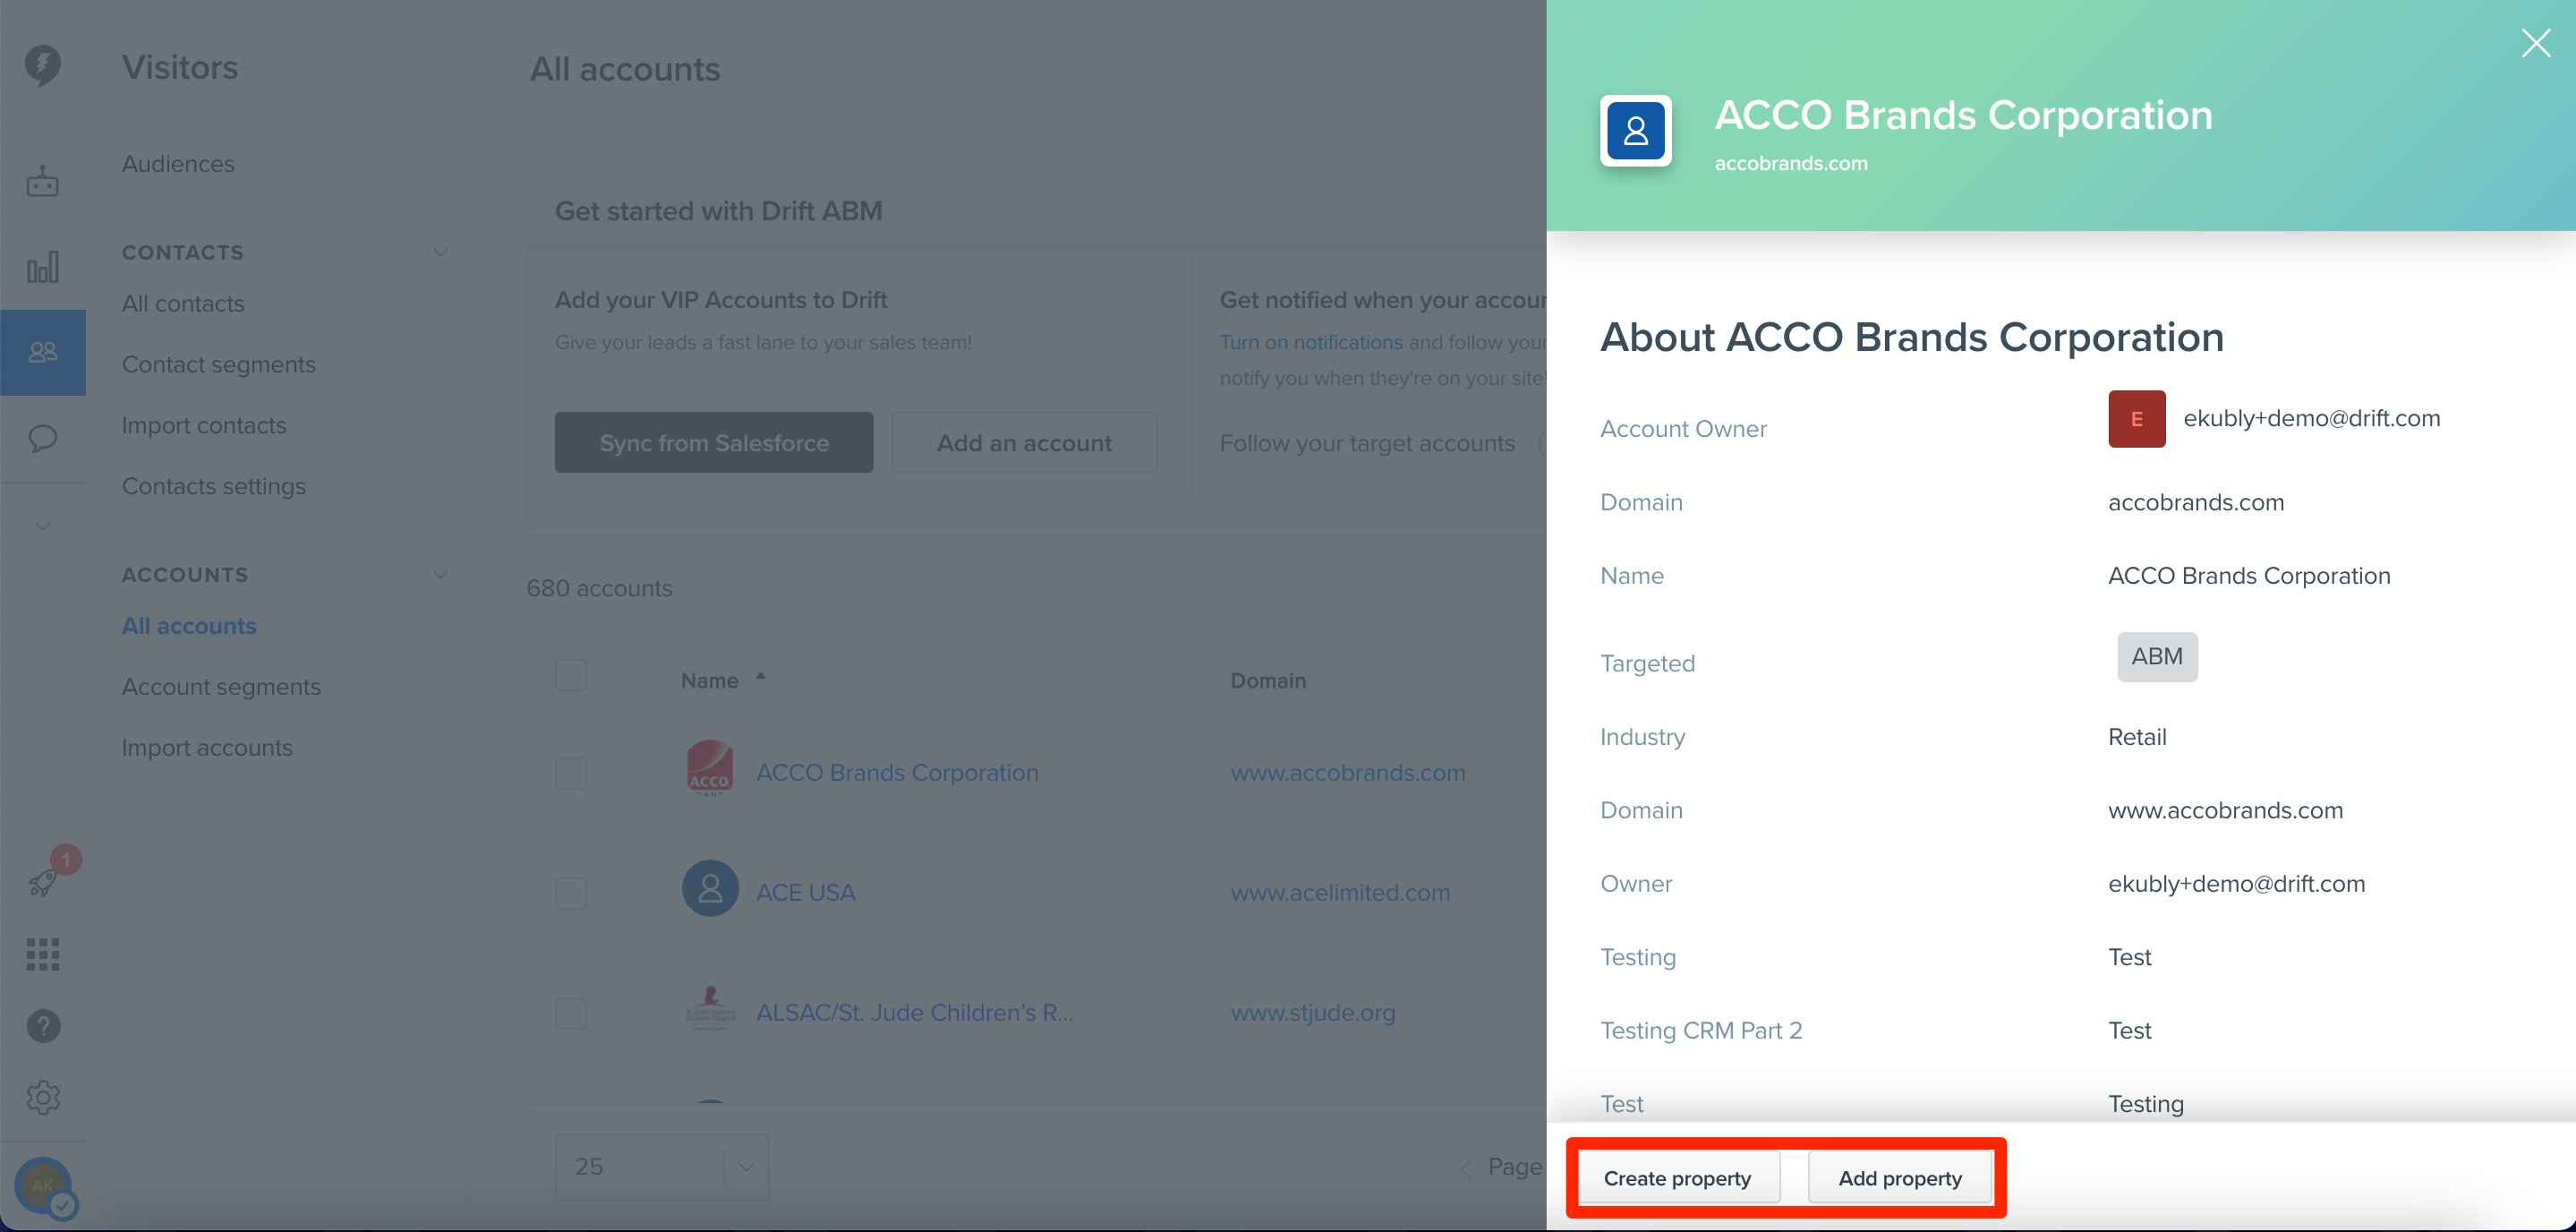Click the St. Jude account logo
Screen dimensions: 2576x1232
pos(710,1008)
